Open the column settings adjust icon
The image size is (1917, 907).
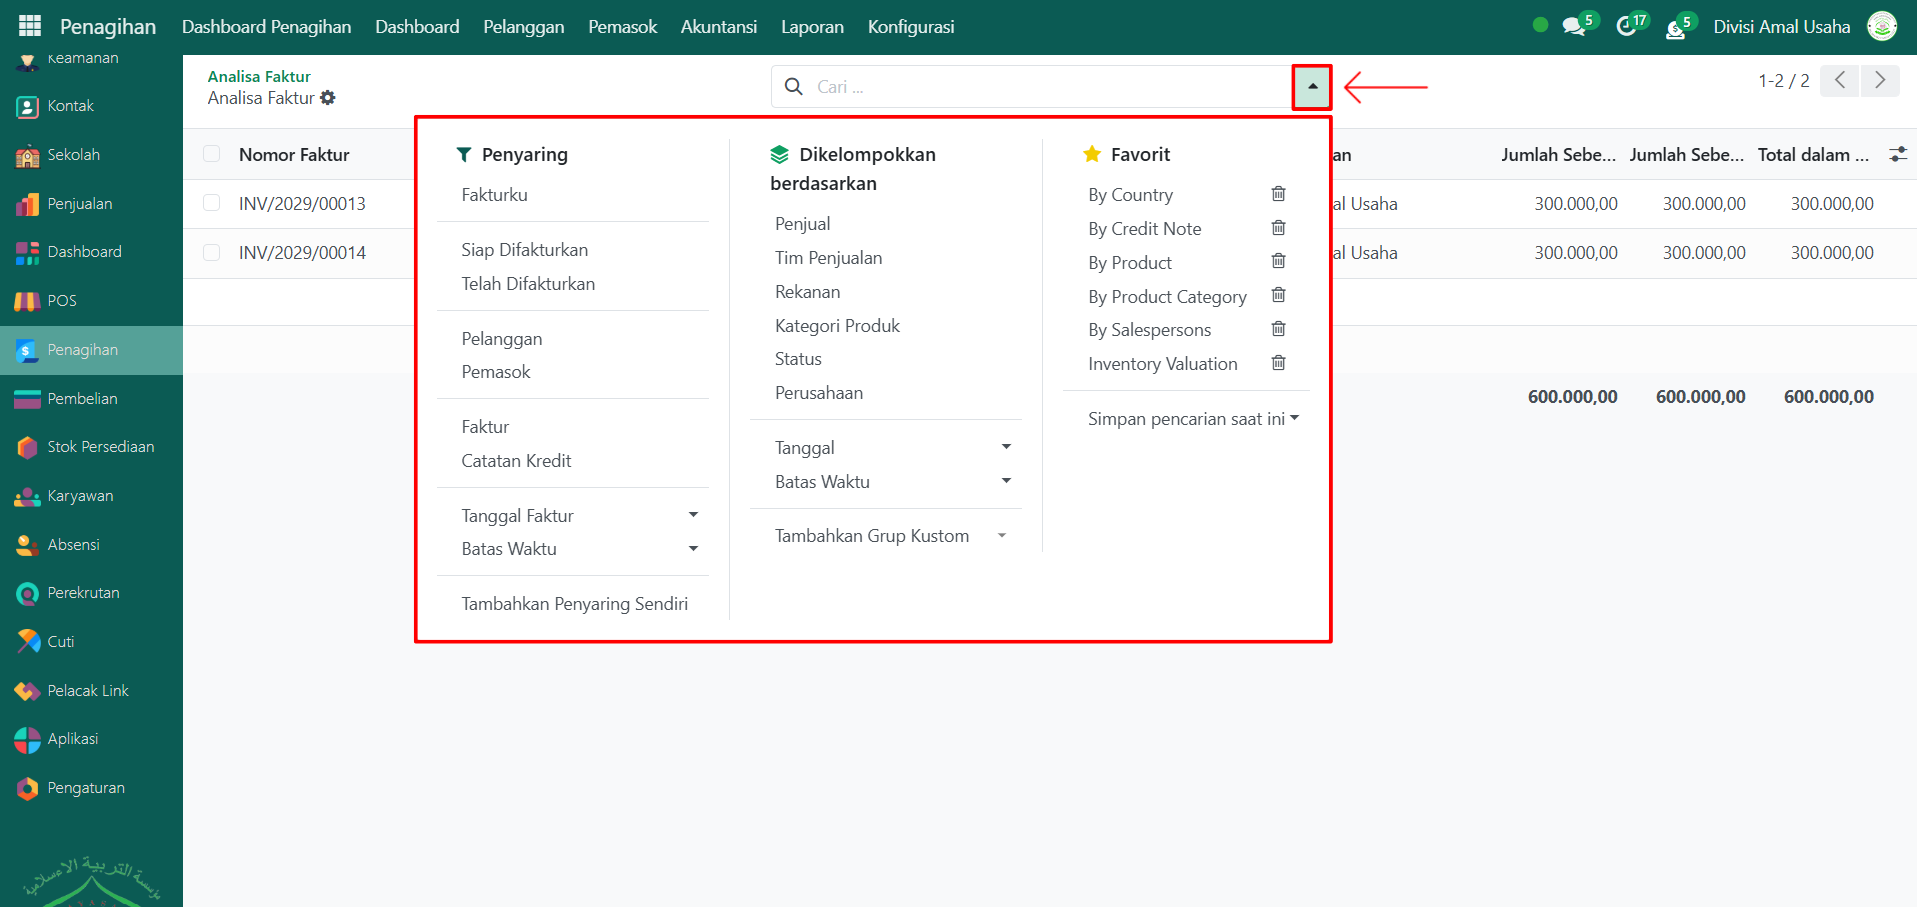tap(1897, 154)
